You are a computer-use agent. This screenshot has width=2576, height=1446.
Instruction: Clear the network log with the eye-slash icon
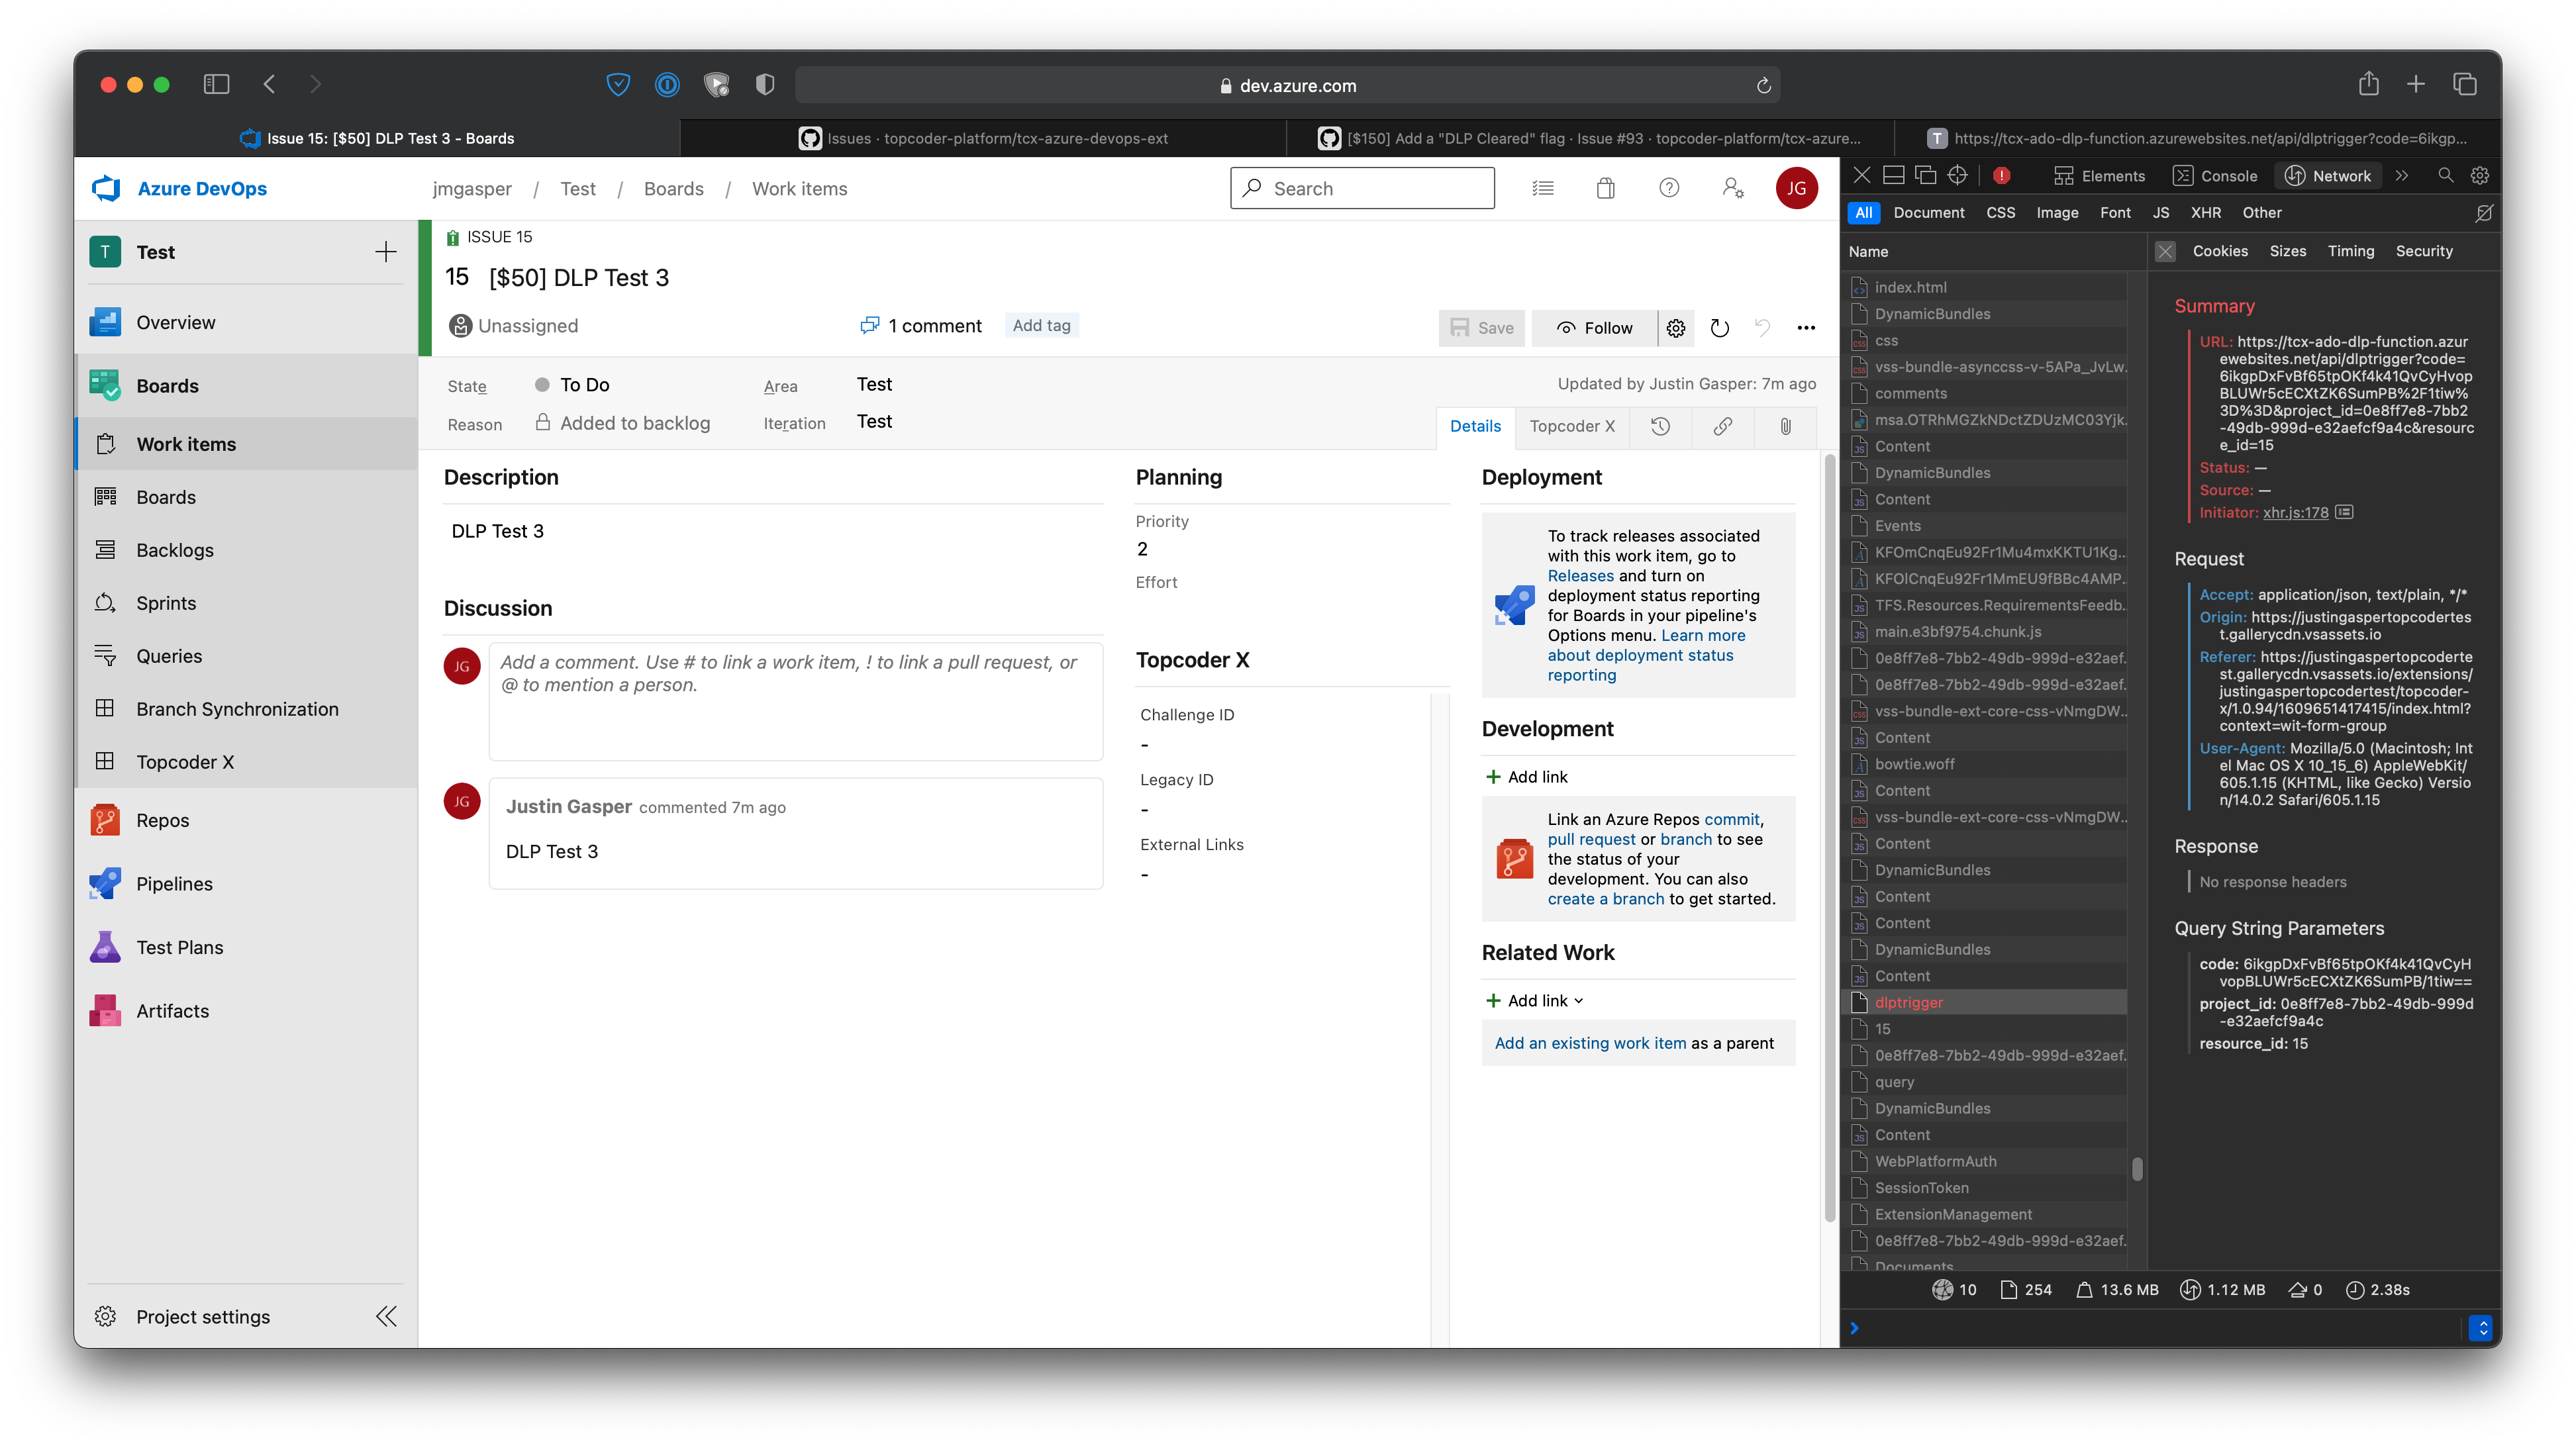pyautogui.click(x=2484, y=212)
